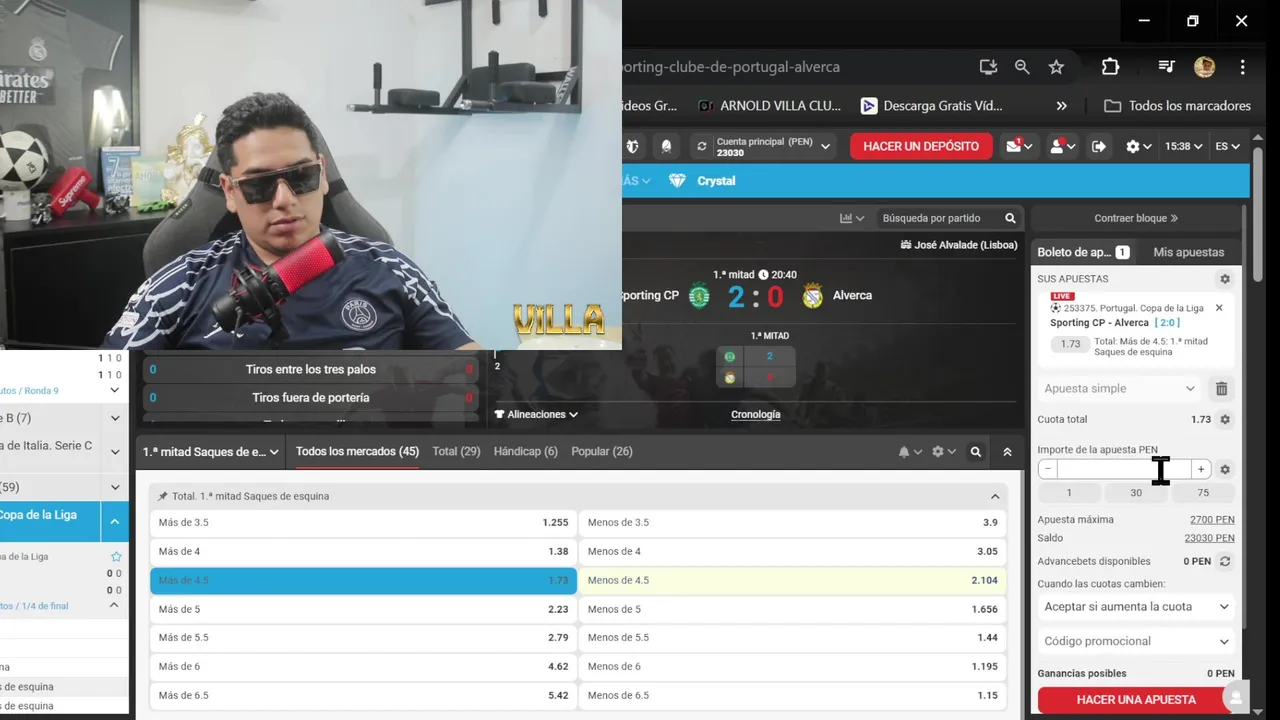Decrease stake with the minus button
1280x720 pixels.
tap(1047, 469)
